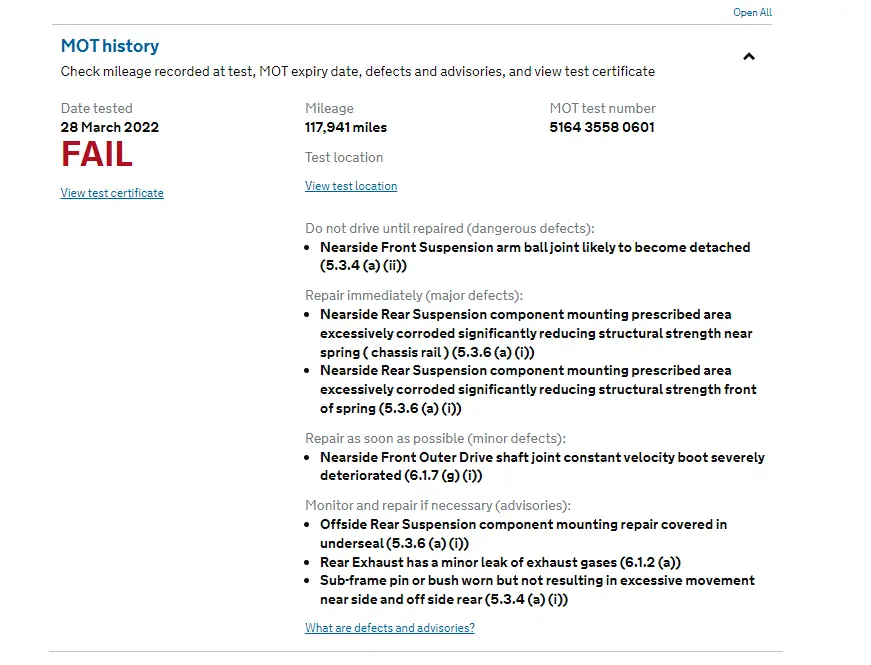871x665 pixels.
Task: View the test certificate
Action: (112, 193)
